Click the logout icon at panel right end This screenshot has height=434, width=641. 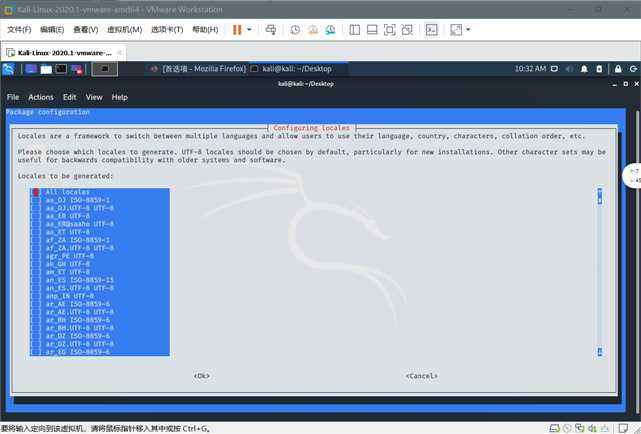click(x=633, y=69)
